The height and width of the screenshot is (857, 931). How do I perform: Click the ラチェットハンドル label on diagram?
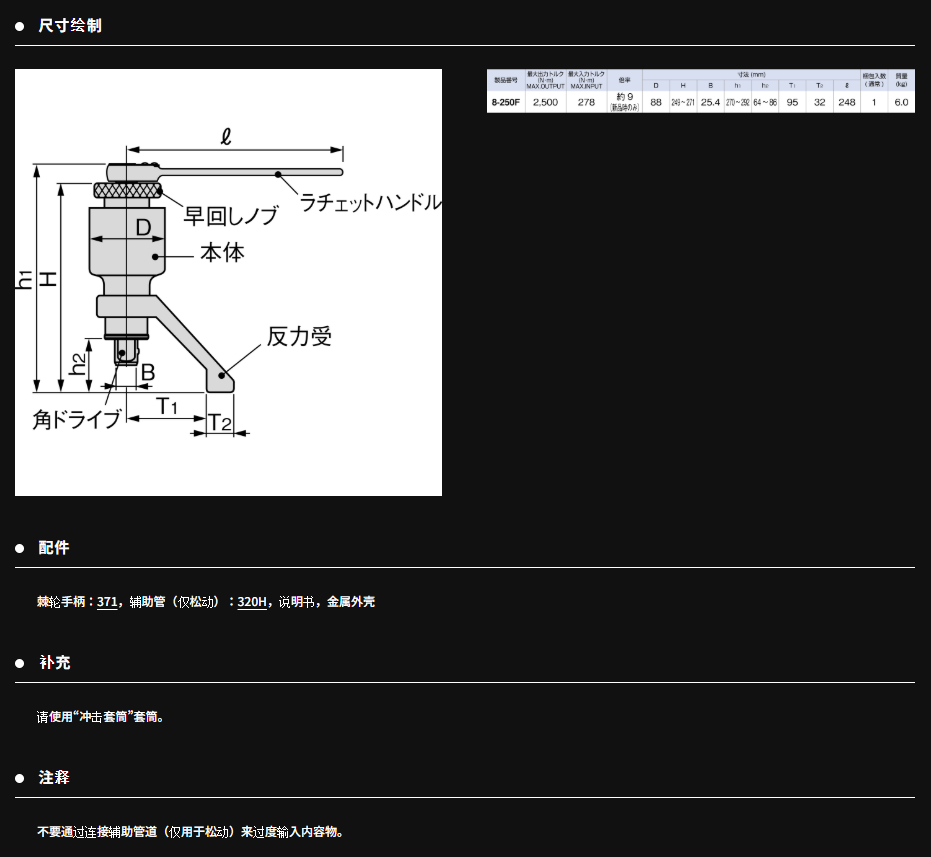pos(371,203)
